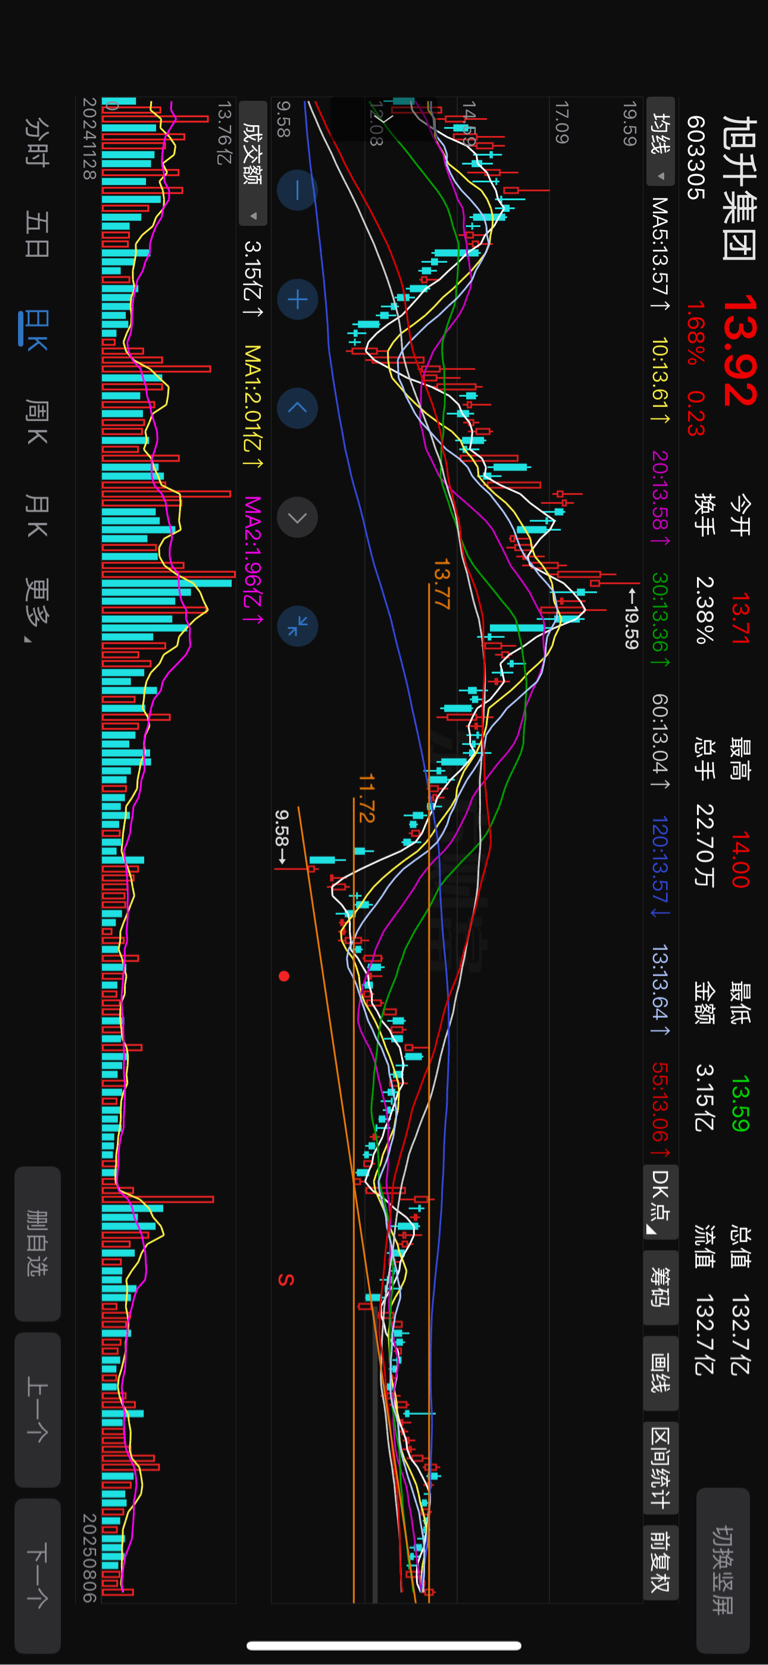Viewport: 768px width, 1665px height.
Task: Tap the MA2:1.96亿 volume average
Action: [x=253, y=560]
